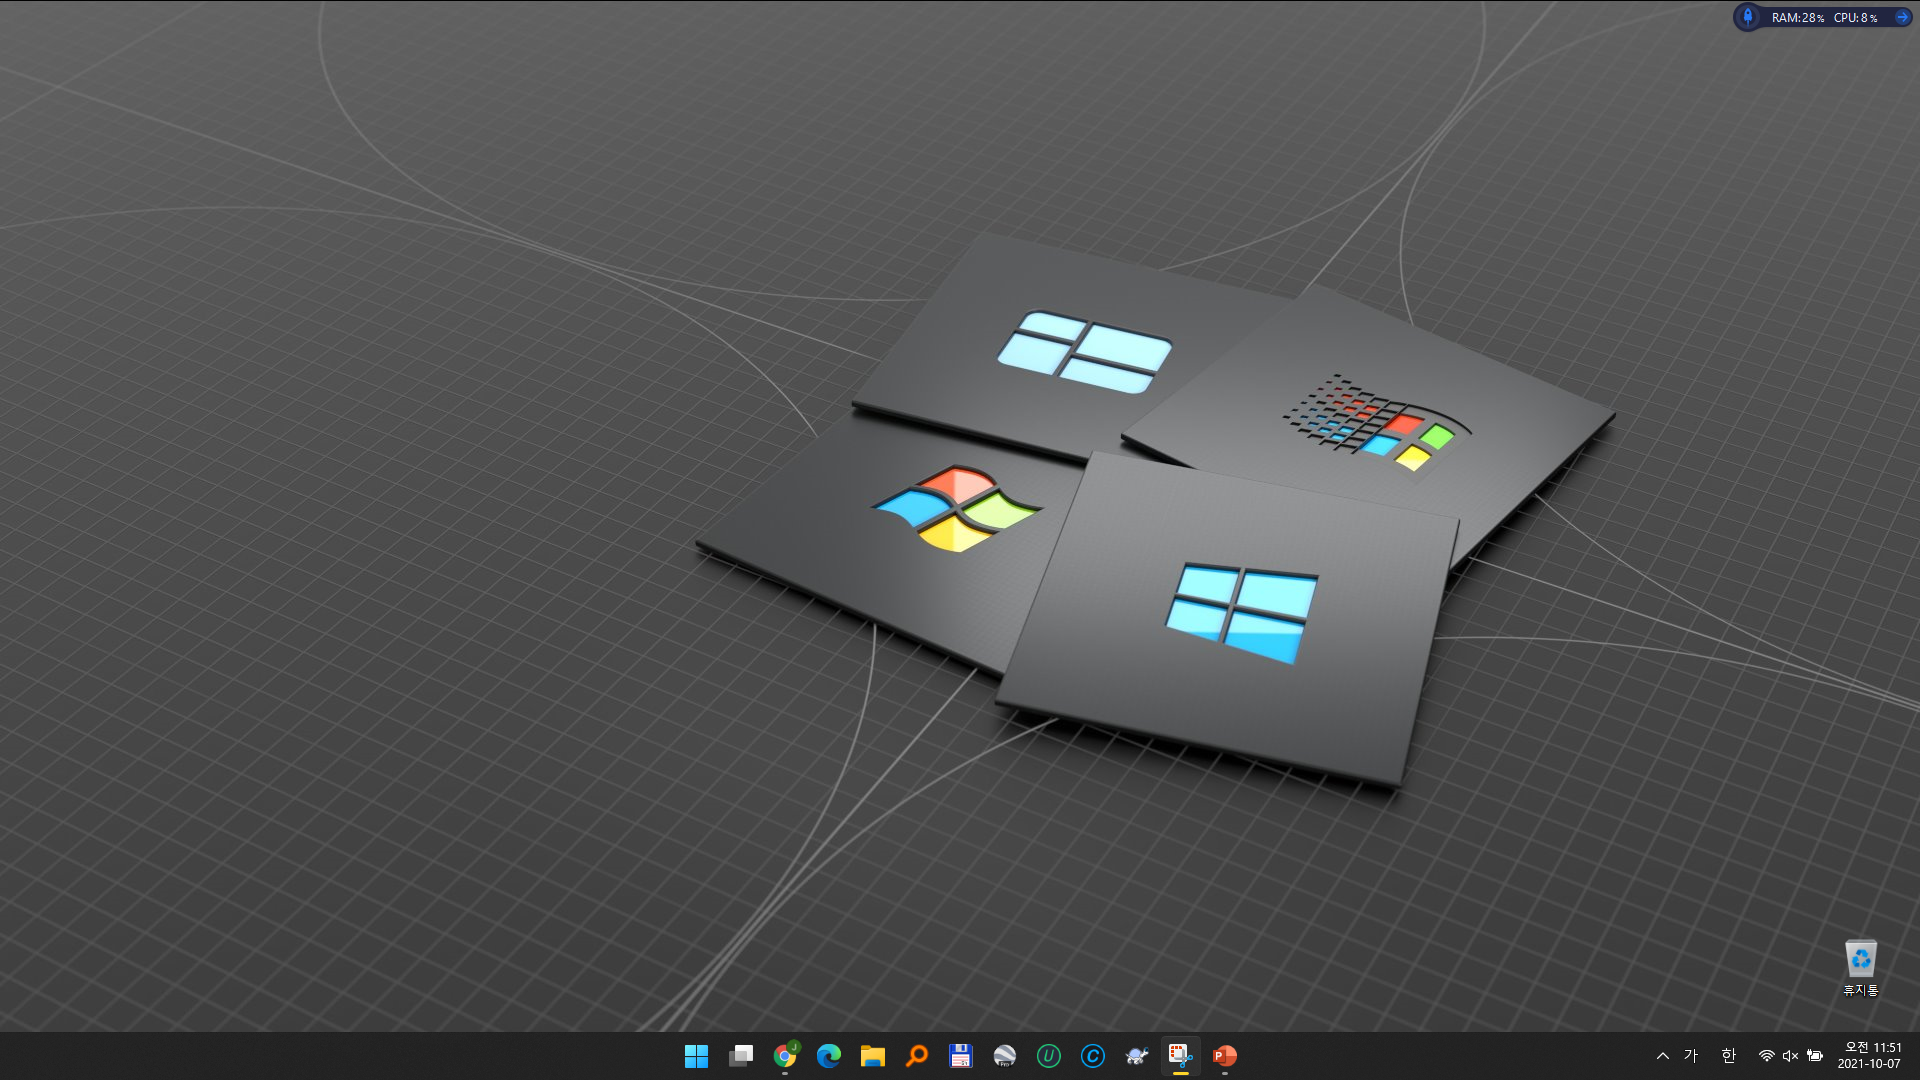The height and width of the screenshot is (1080, 1920).
Task: Switch to PowerPoint in the taskbar
Action: [1225, 1056]
